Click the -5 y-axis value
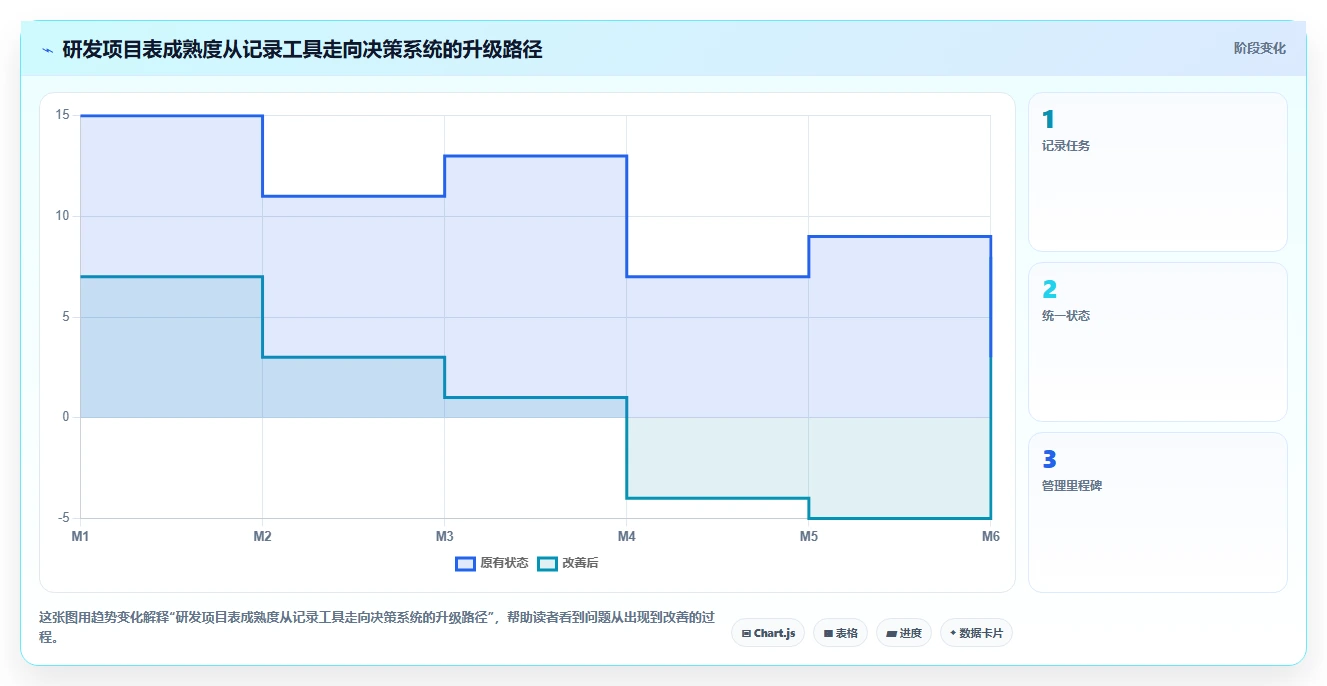 pos(63,518)
